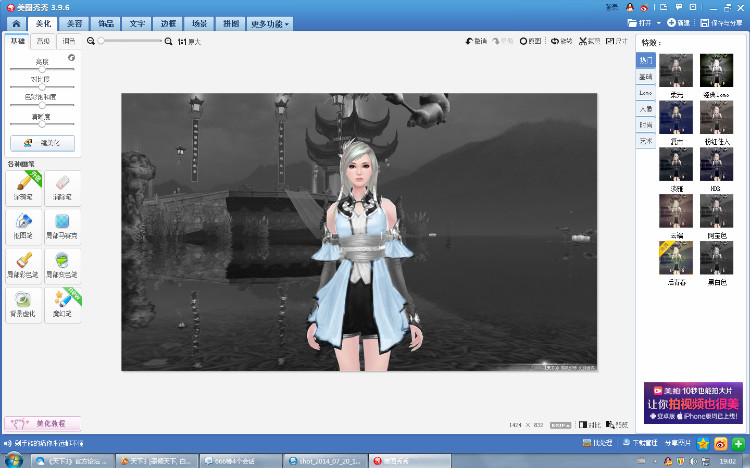Click the zoom in magnifier icon
This screenshot has height=468, width=750.
pyautogui.click(x=168, y=41)
